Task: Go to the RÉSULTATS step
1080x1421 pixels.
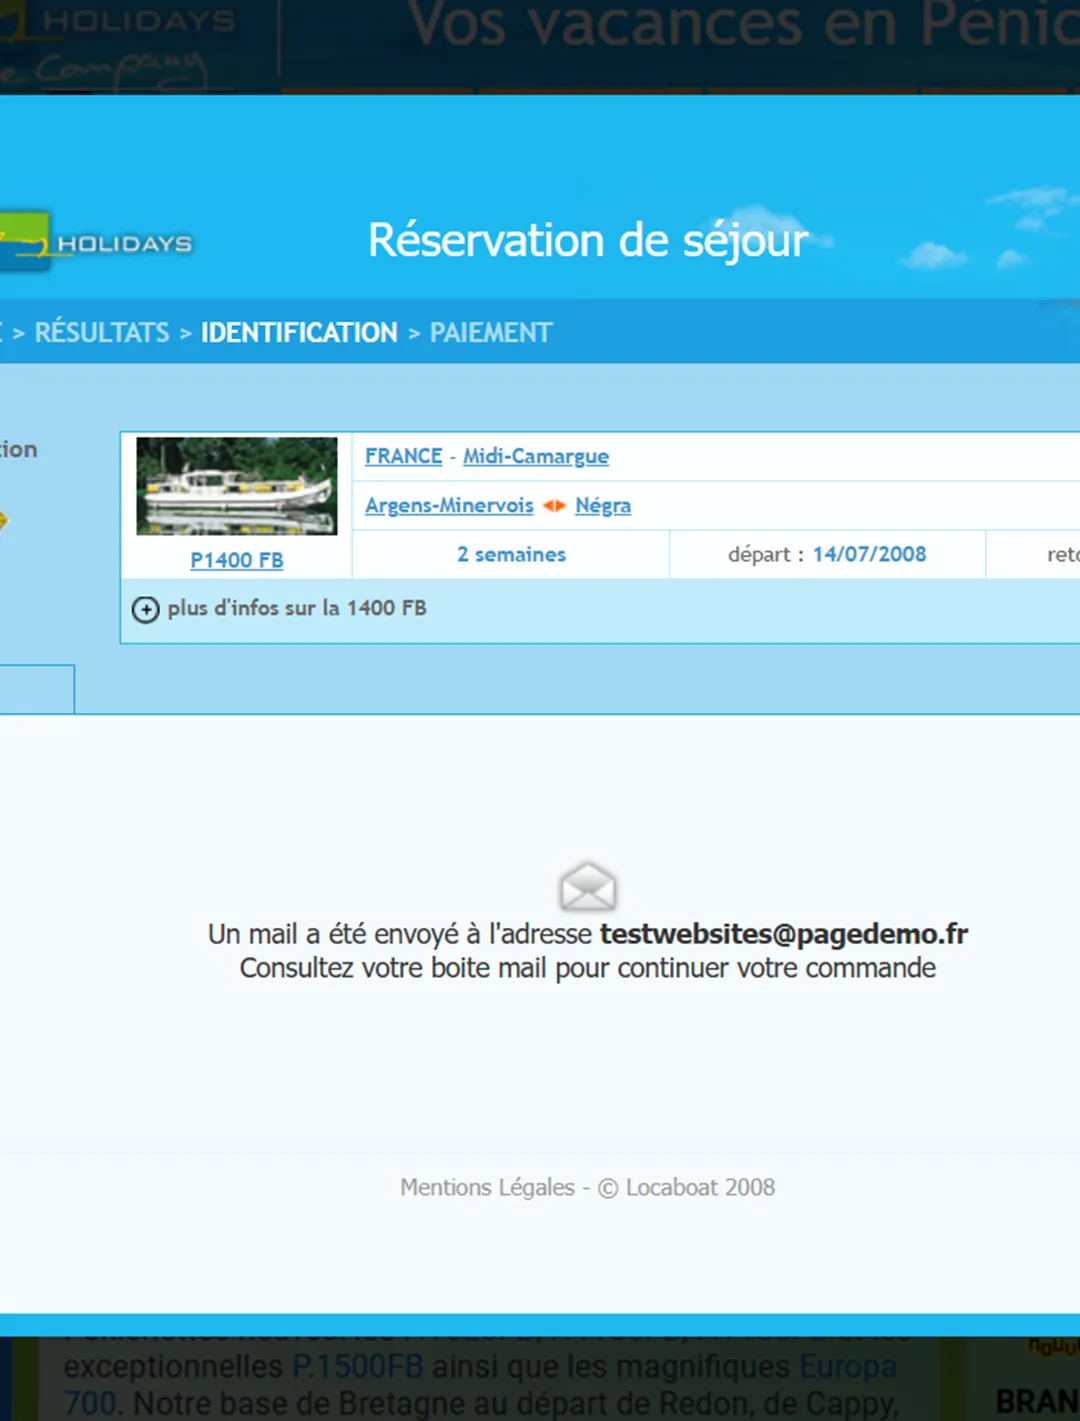Action: pos(102,332)
